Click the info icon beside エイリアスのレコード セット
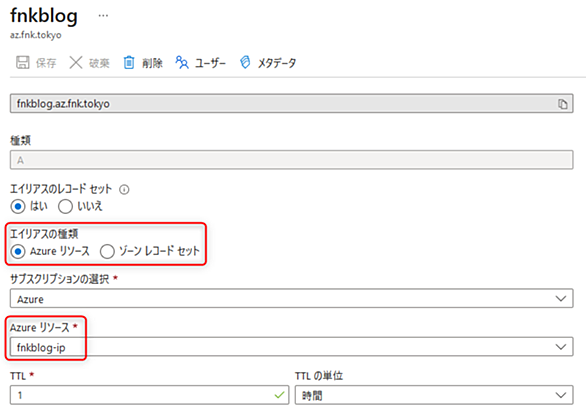 (x=124, y=190)
